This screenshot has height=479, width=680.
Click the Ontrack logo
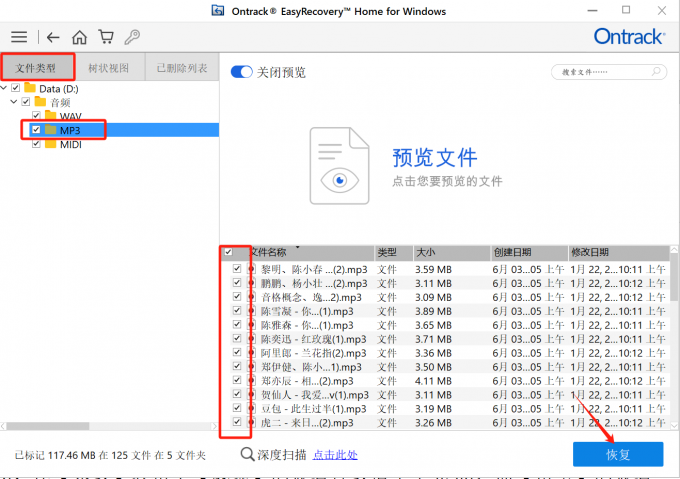[x=629, y=36]
